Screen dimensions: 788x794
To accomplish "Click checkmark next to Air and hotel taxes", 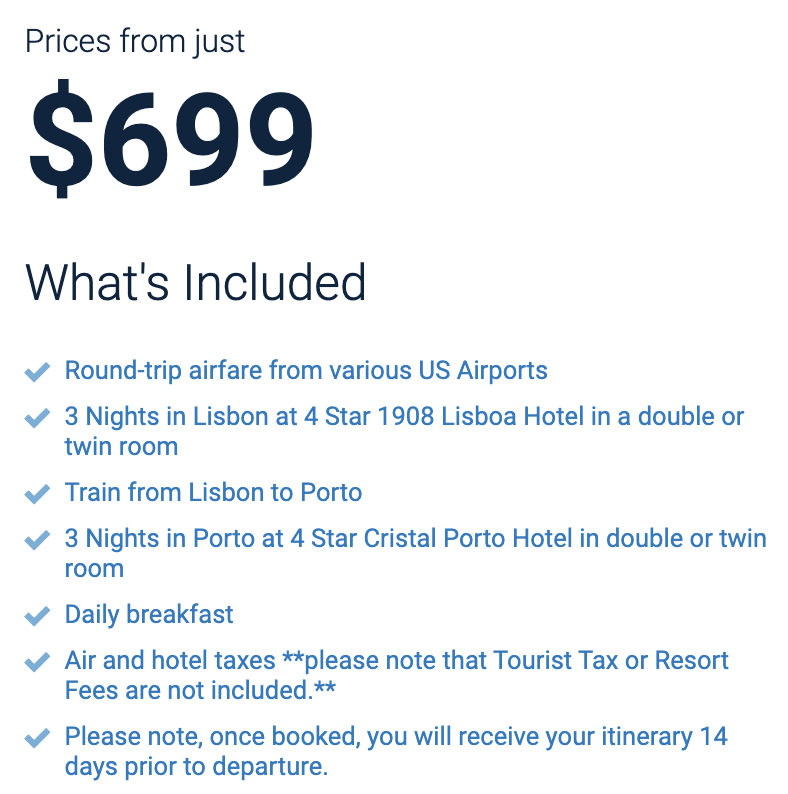I will (37, 662).
